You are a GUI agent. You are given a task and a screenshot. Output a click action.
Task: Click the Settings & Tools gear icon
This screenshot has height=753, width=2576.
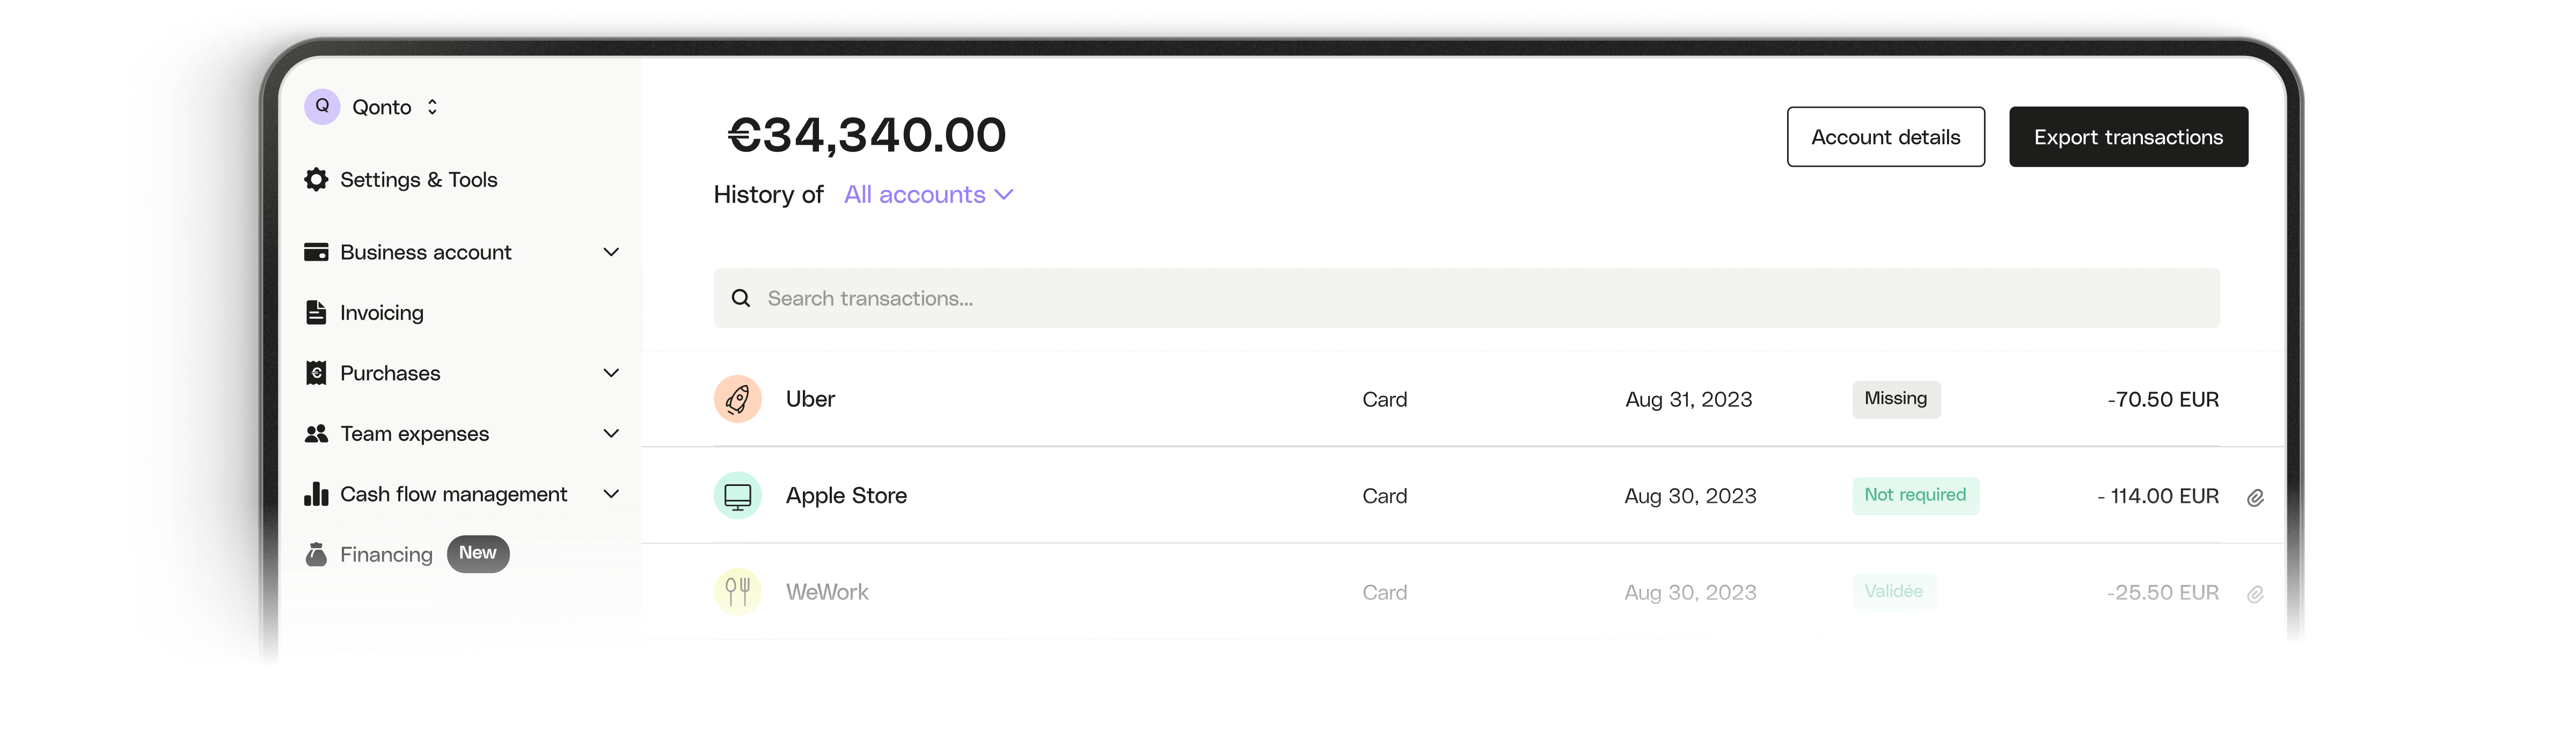tap(316, 180)
